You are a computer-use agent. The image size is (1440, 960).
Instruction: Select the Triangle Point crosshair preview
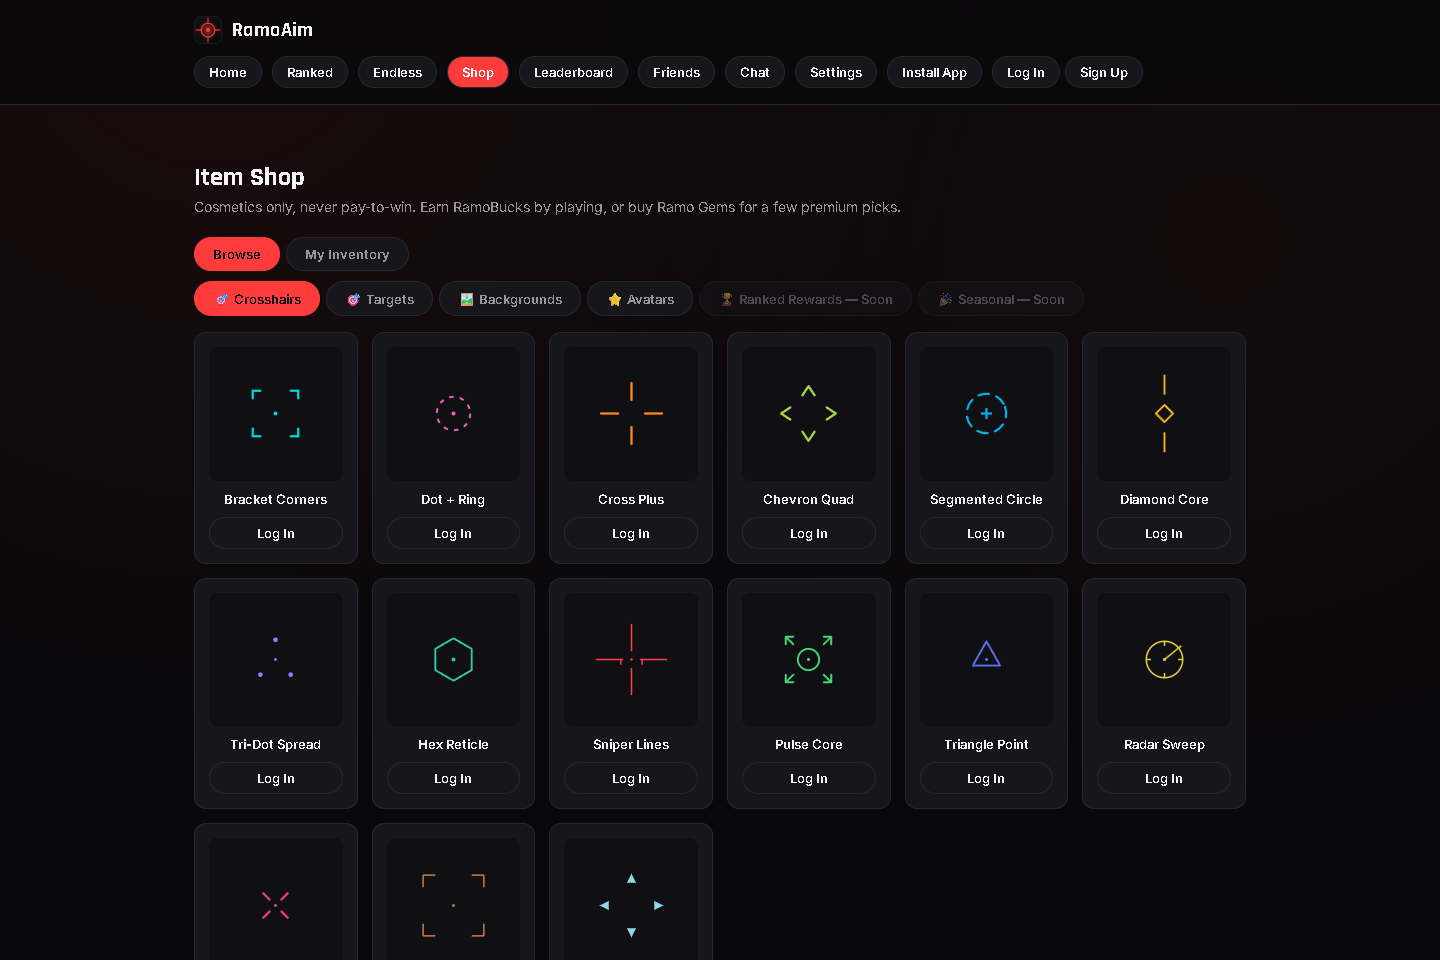[x=986, y=659]
